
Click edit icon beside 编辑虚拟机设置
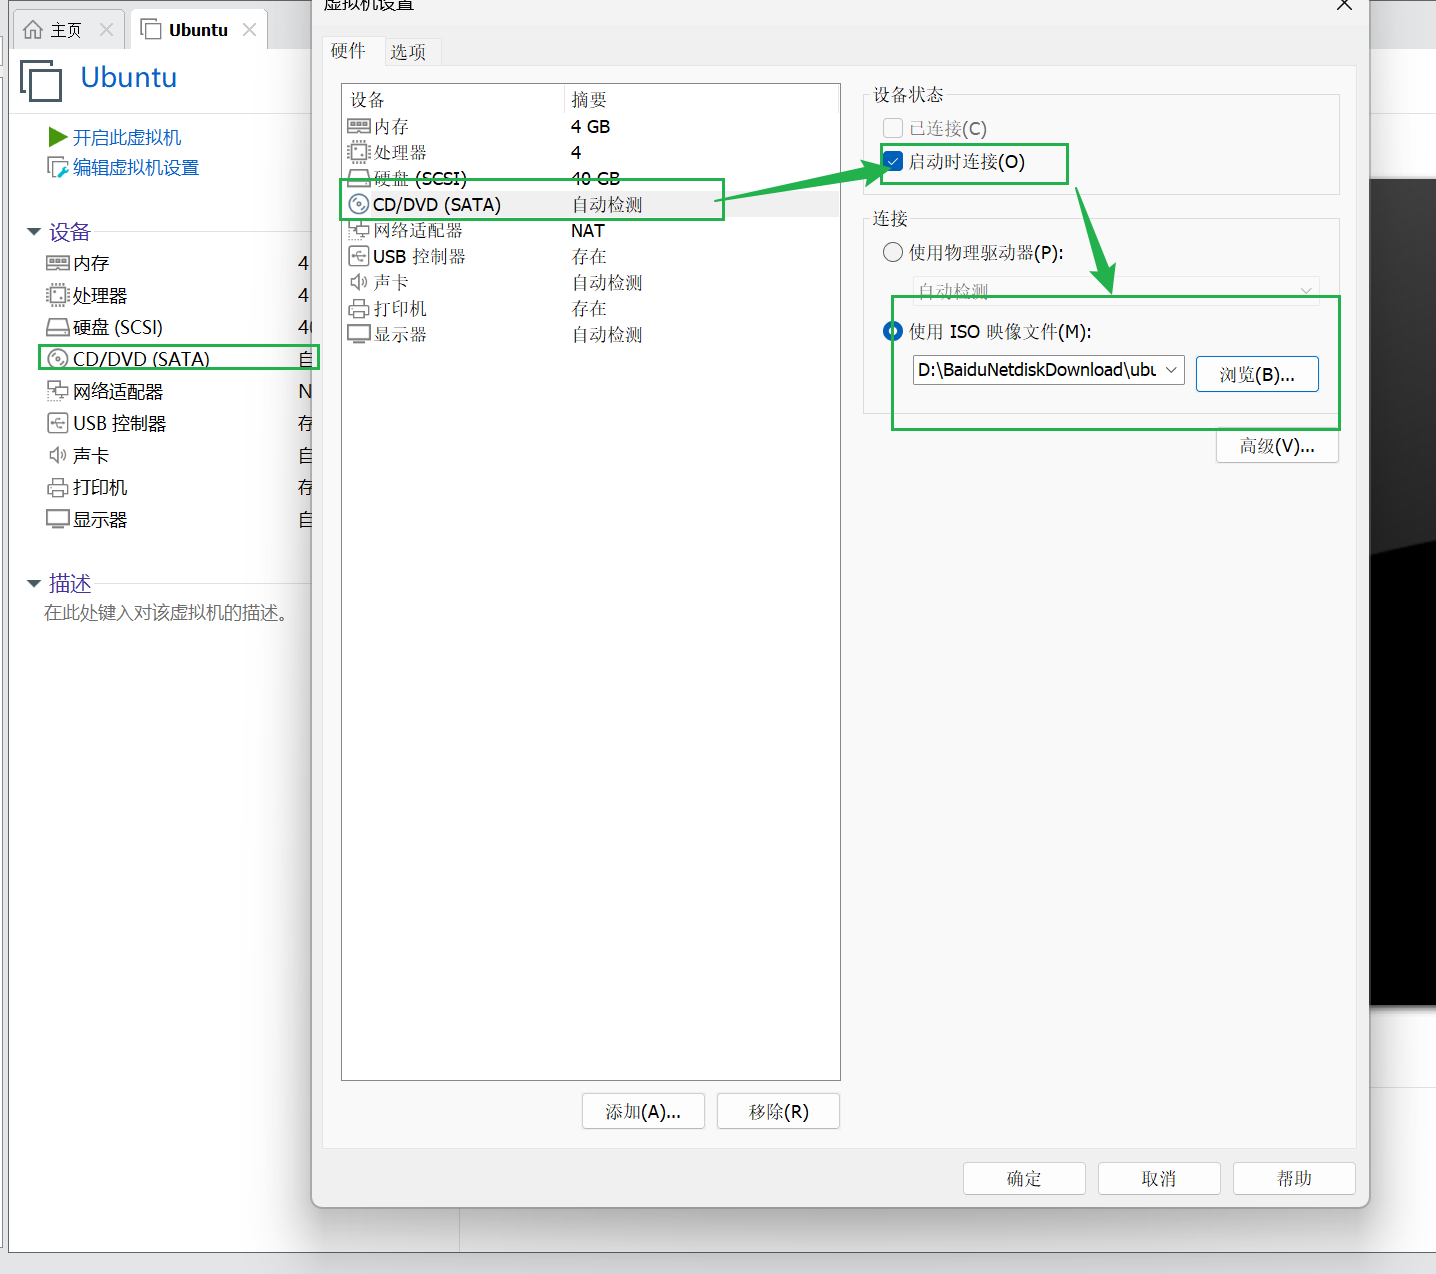tap(58, 167)
